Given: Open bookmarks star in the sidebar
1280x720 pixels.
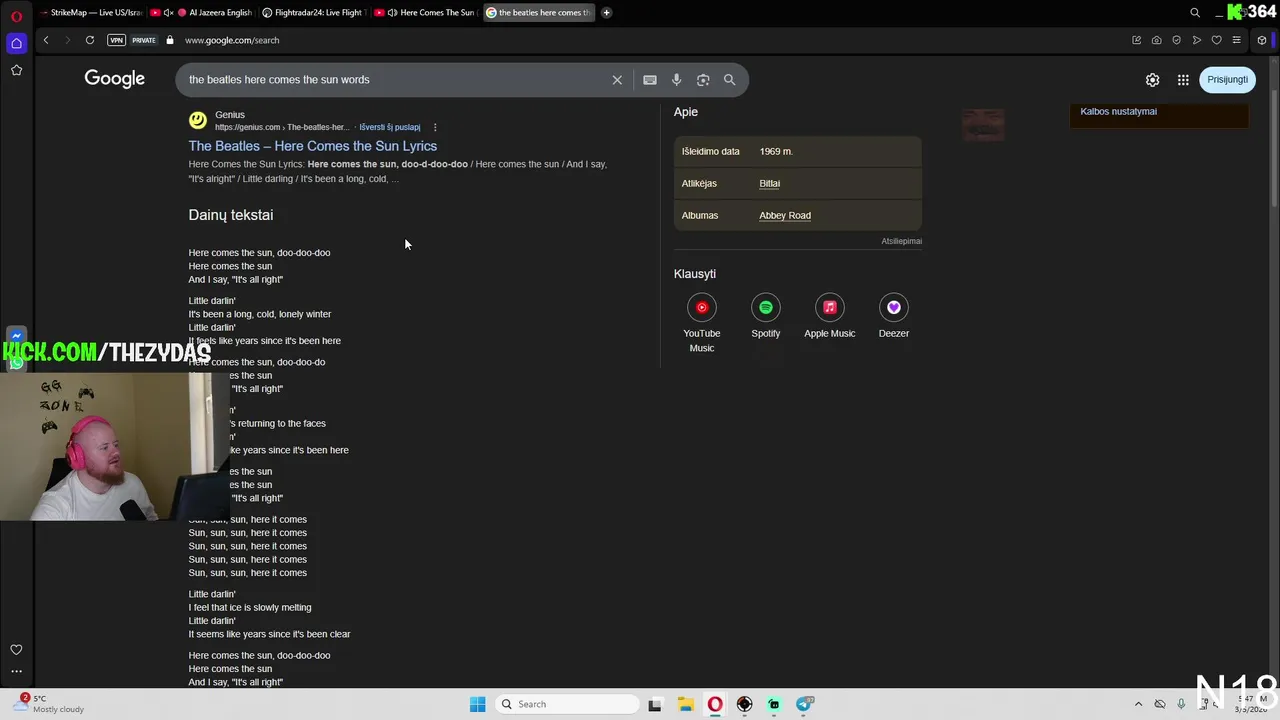Looking at the screenshot, I should pos(16,70).
